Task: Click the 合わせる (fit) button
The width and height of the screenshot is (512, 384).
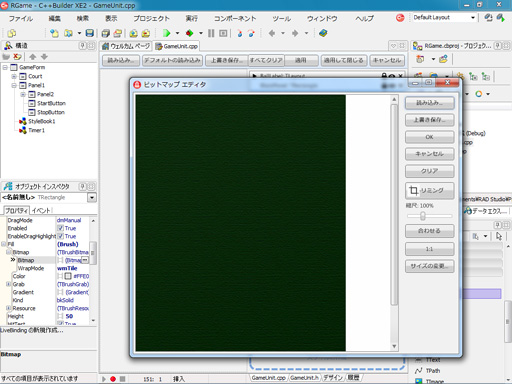Action: point(429,231)
